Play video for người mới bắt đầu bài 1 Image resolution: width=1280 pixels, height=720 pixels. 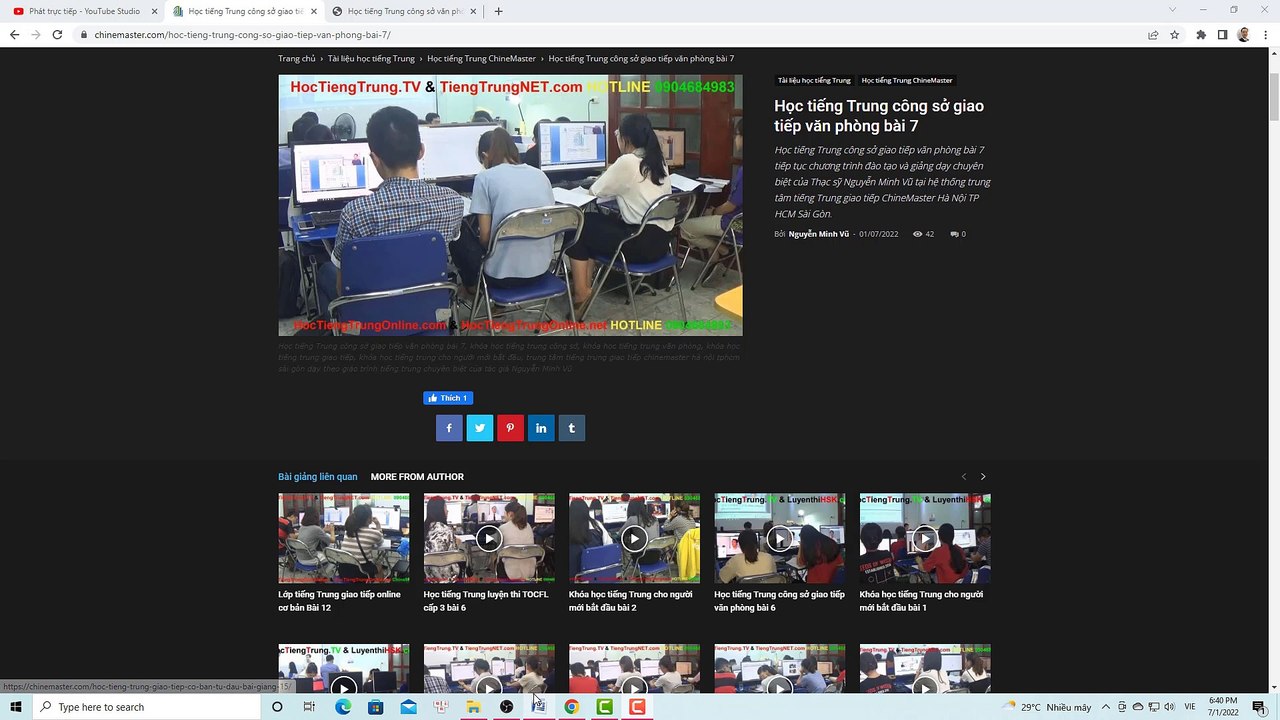(x=925, y=539)
